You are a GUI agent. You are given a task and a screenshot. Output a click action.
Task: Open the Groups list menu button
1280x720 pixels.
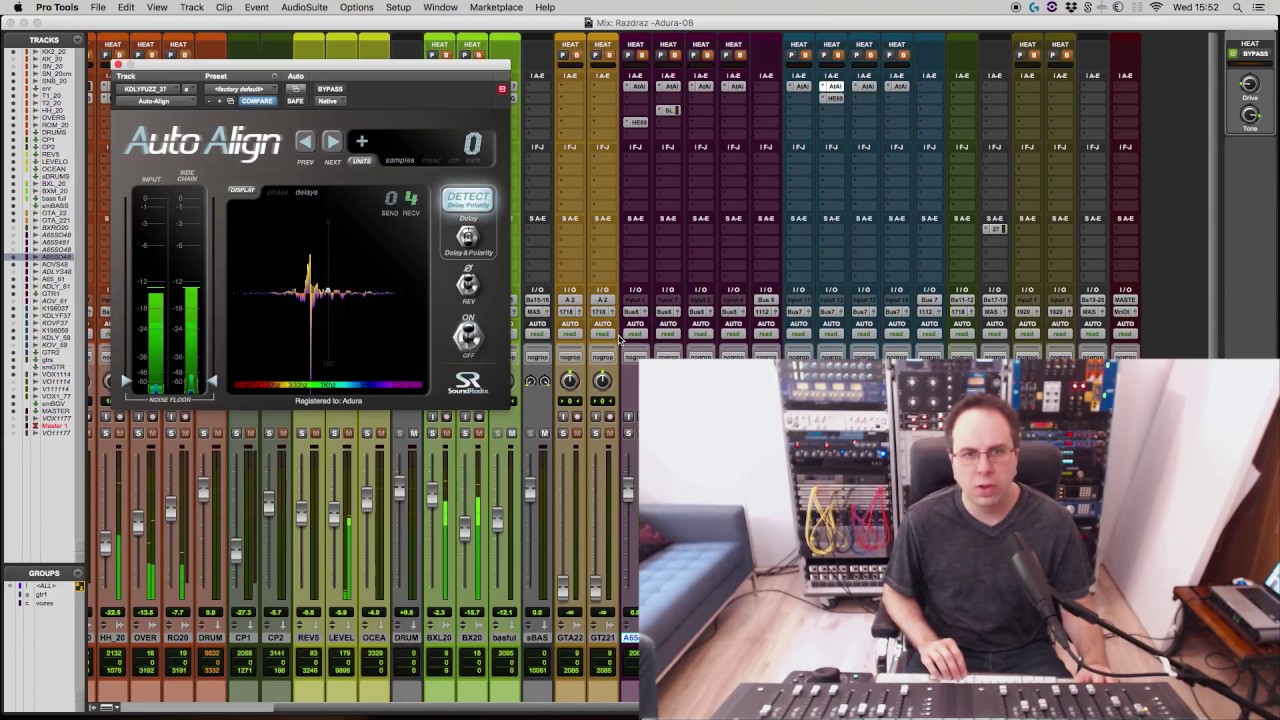pyautogui.click(x=78, y=573)
